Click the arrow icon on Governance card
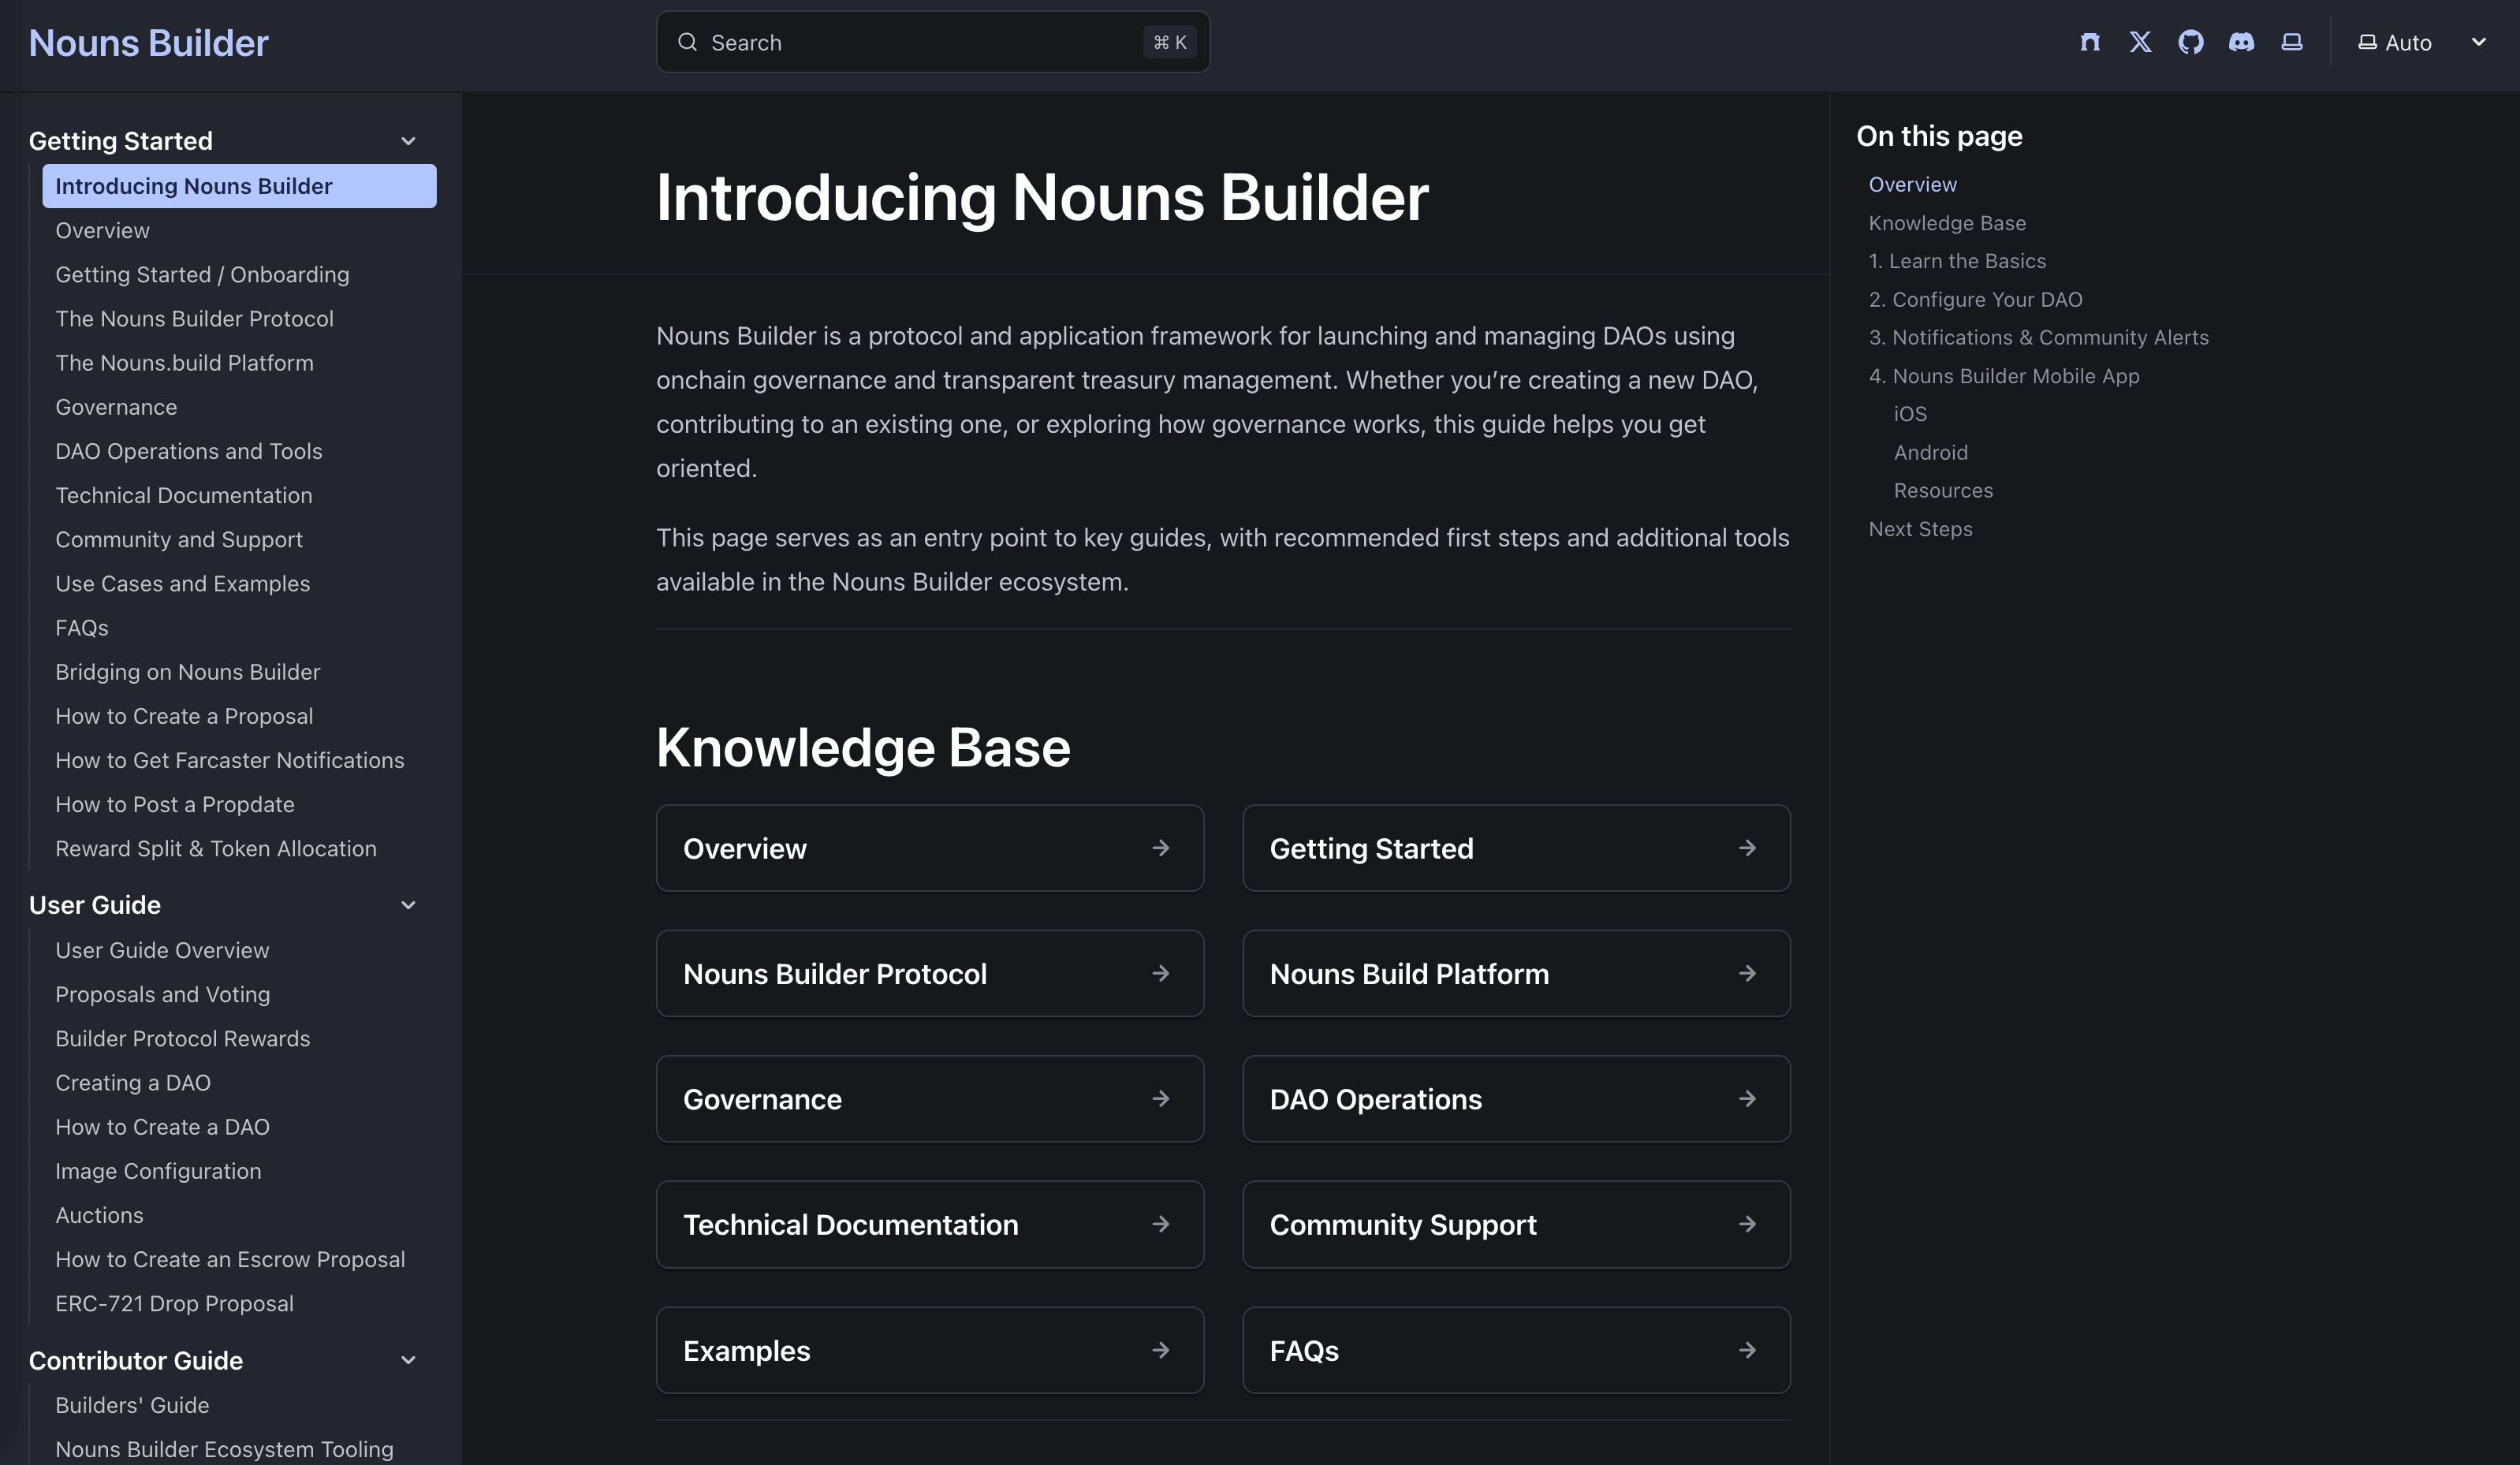The width and height of the screenshot is (2520, 1465). tap(1160, 1099)
